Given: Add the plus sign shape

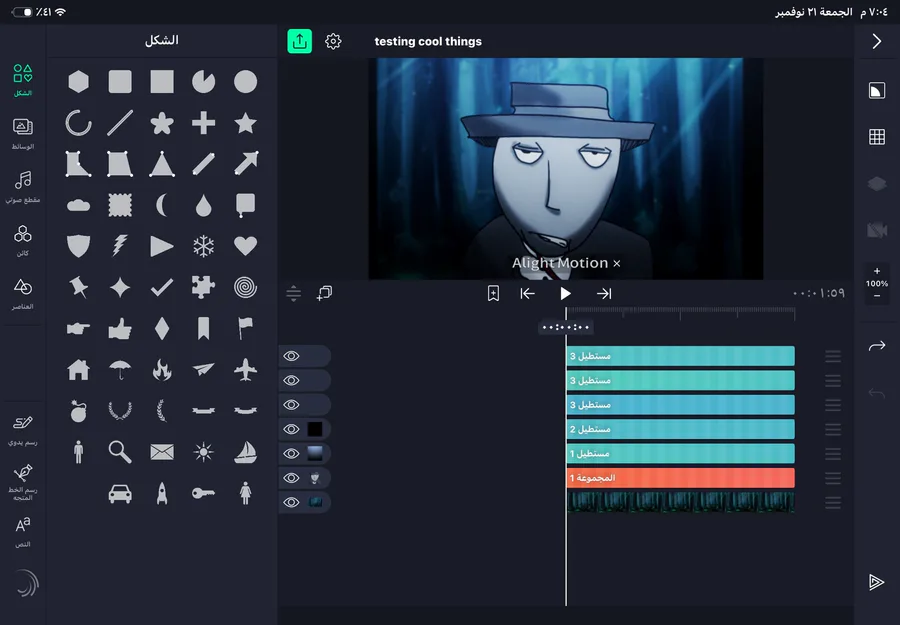Looking at the screenshot, I should pos(204,123).
